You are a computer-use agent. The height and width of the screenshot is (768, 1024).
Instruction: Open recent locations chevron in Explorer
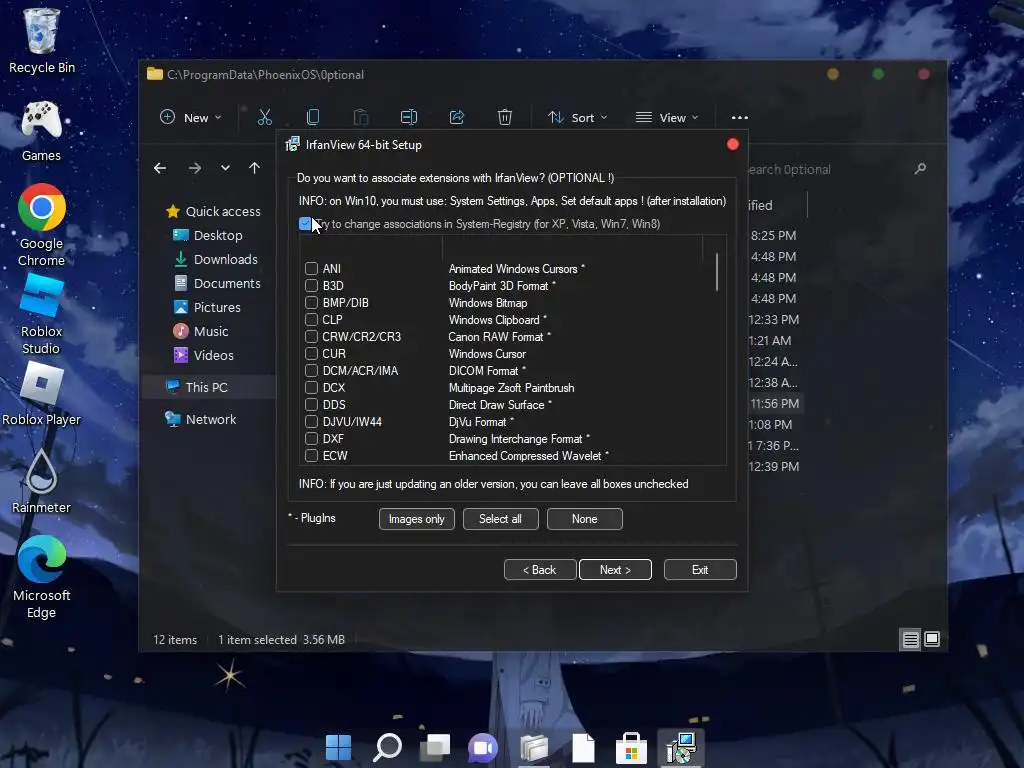225,168
